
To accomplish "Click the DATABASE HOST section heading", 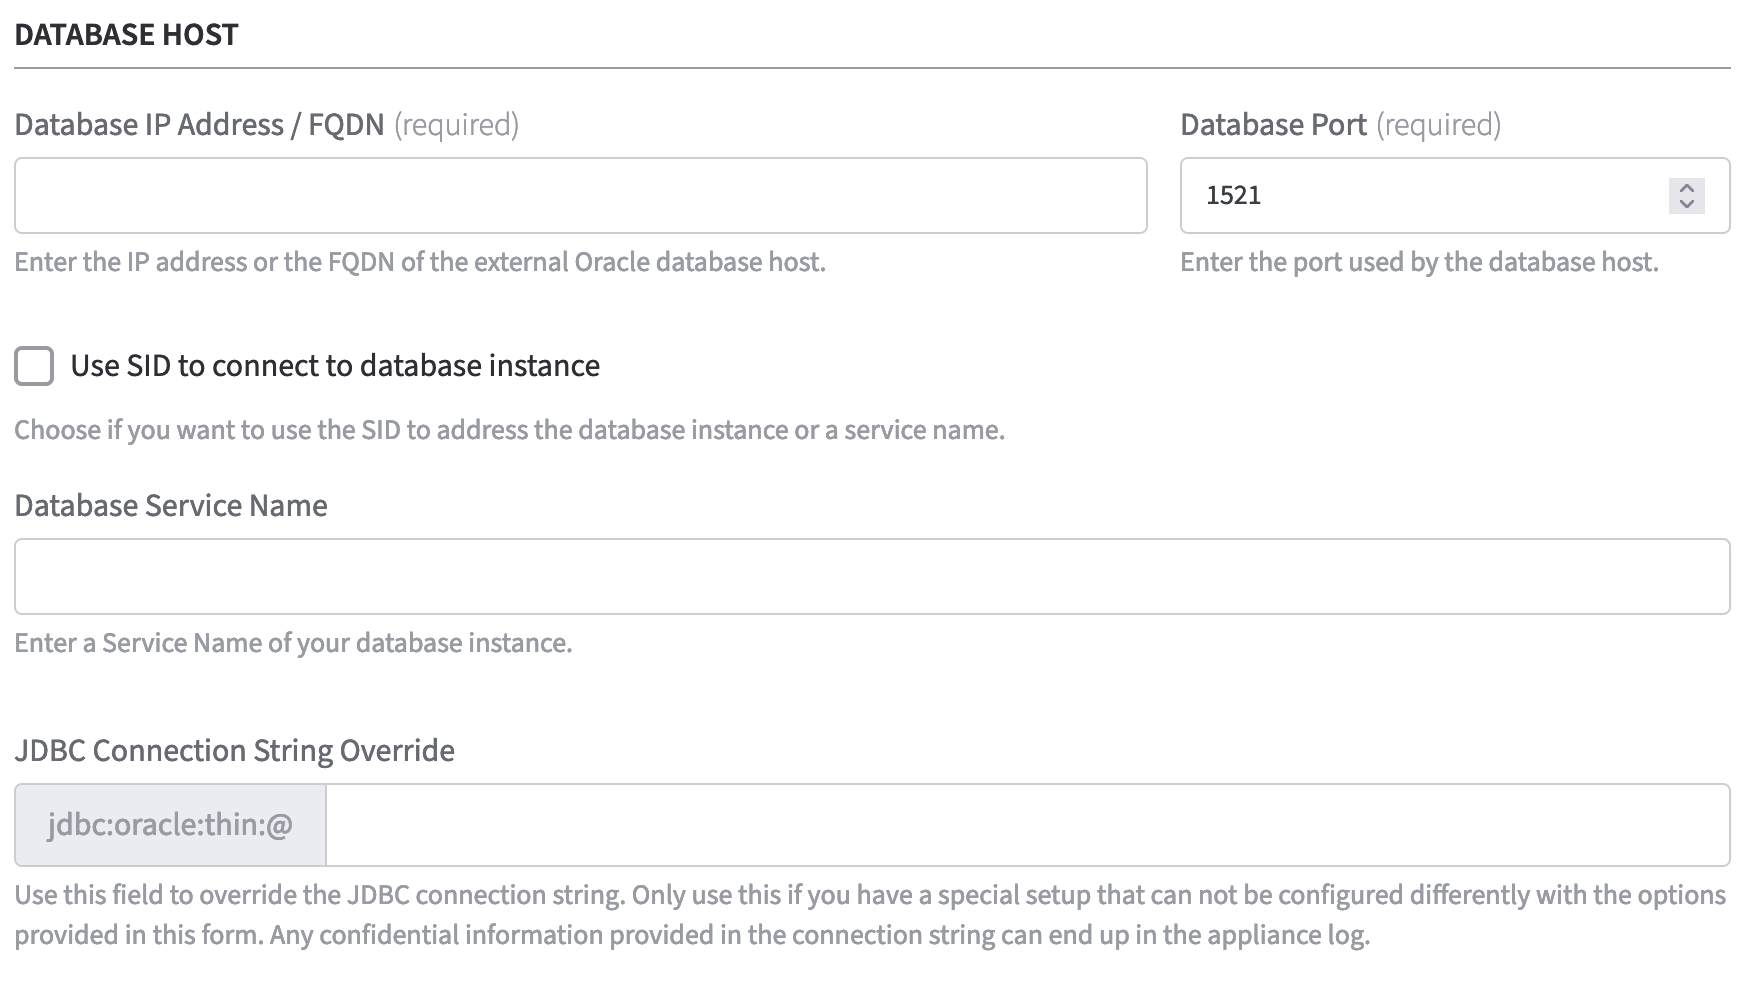I will (x=126, y=35).
